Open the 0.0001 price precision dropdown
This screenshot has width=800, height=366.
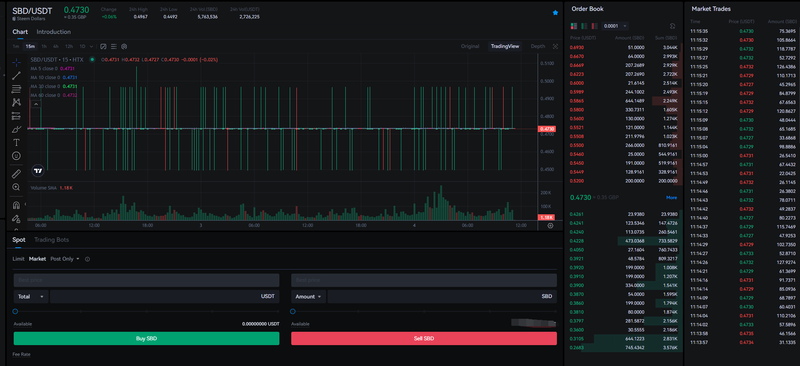[x=615, y=26]
